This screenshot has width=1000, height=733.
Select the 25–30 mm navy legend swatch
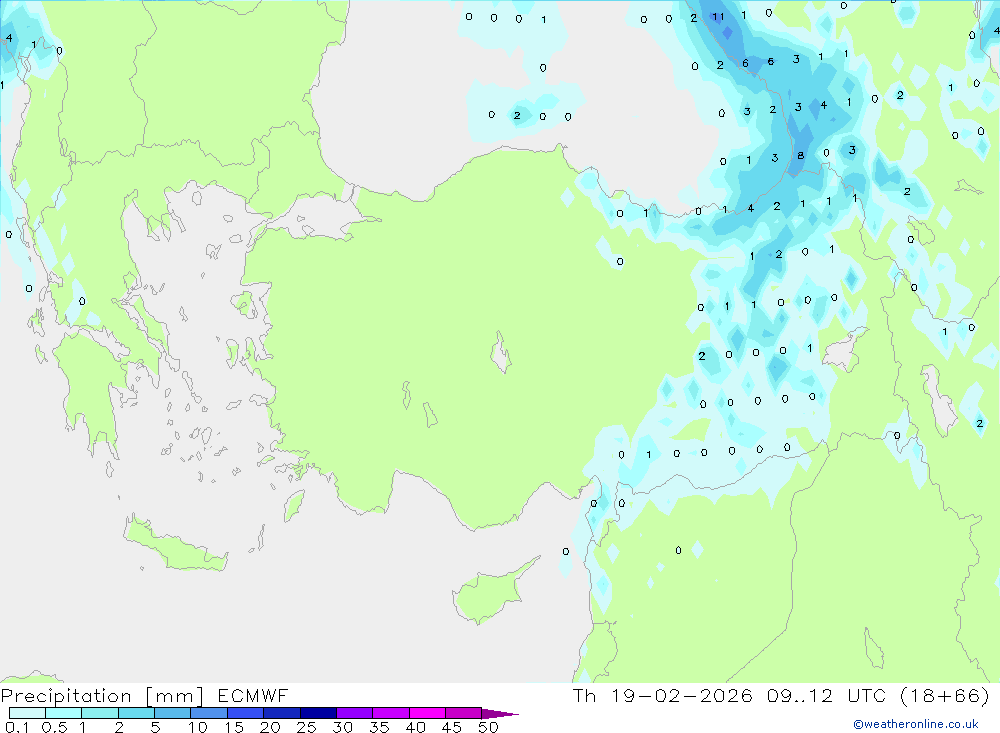point(318,713)
